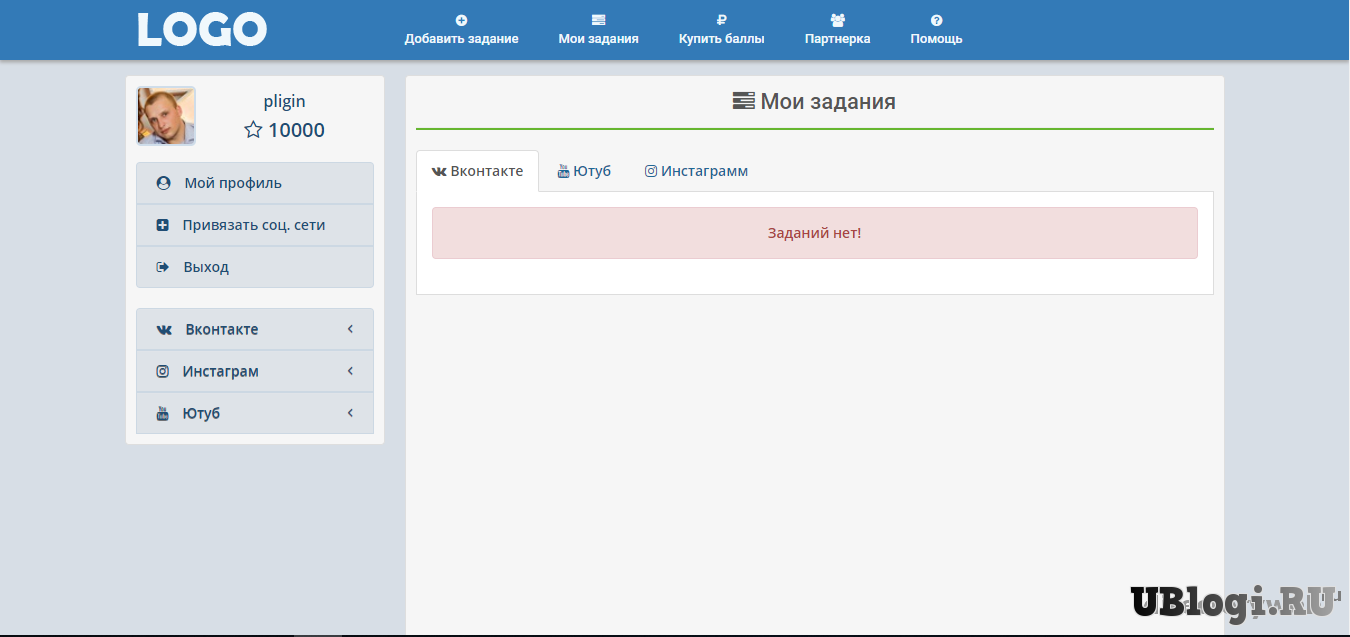
Task: Open Привязать соц. сети link
Action: point(253,225)
